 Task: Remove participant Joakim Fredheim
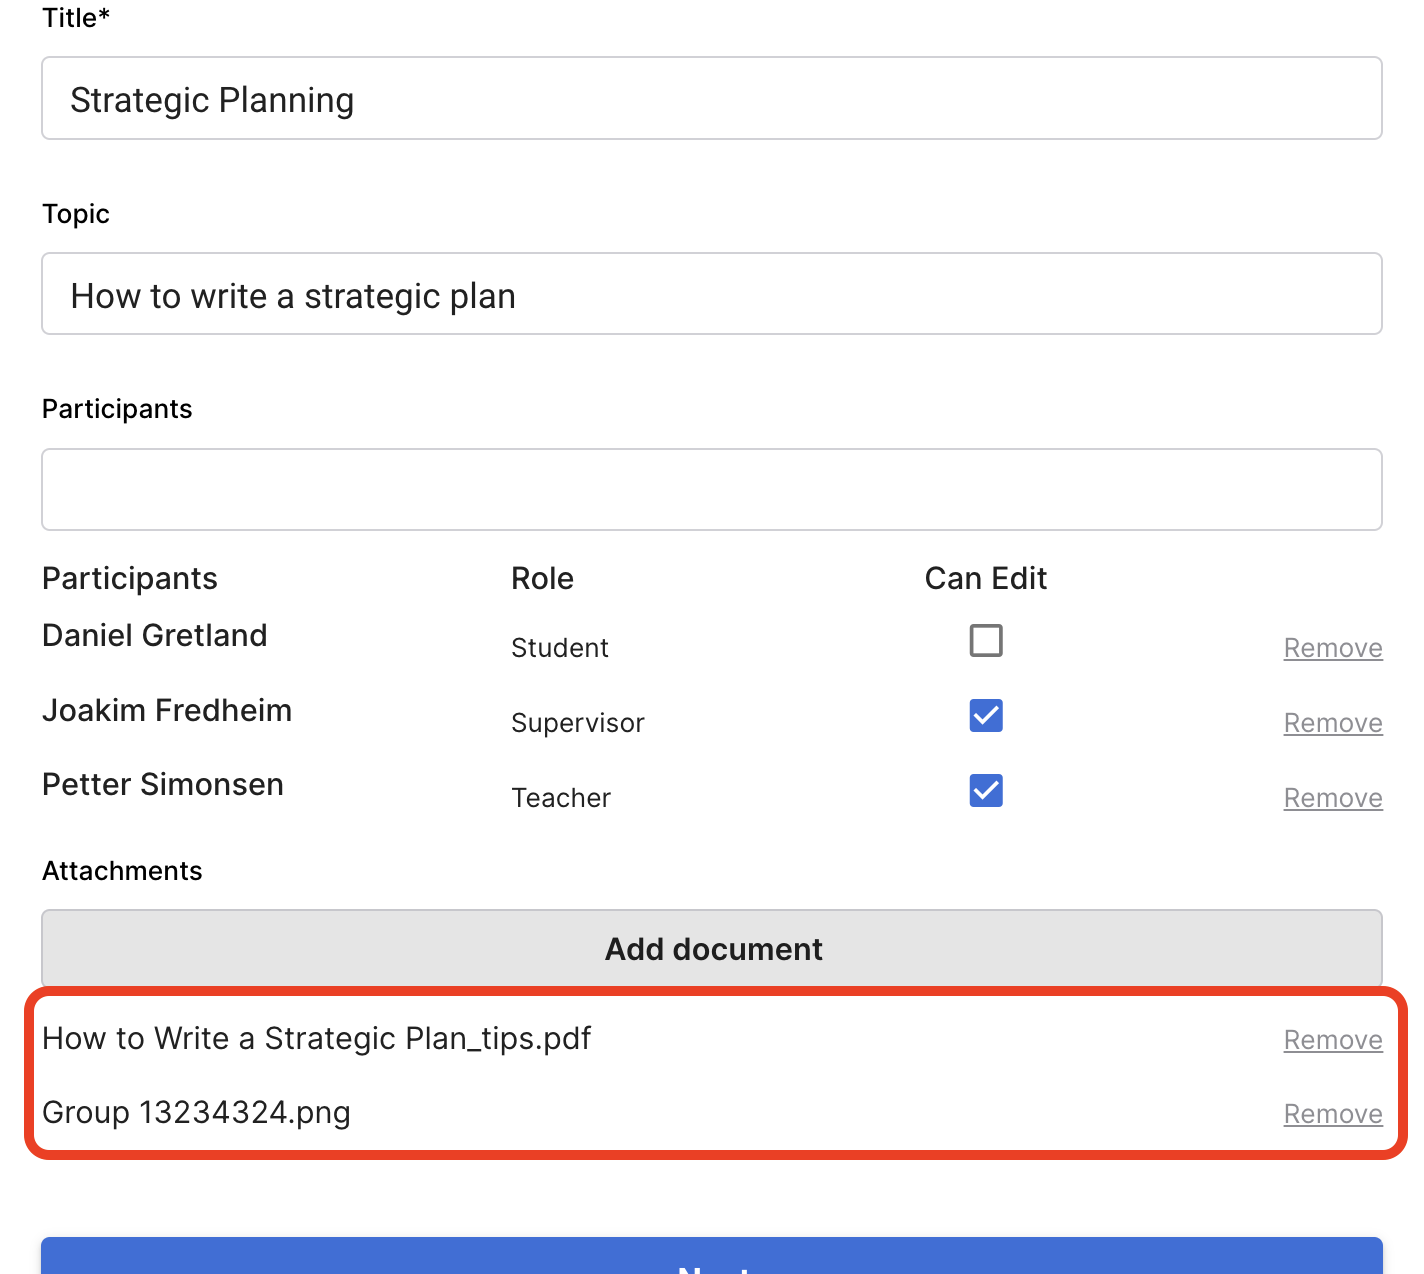click(1332, 723)
